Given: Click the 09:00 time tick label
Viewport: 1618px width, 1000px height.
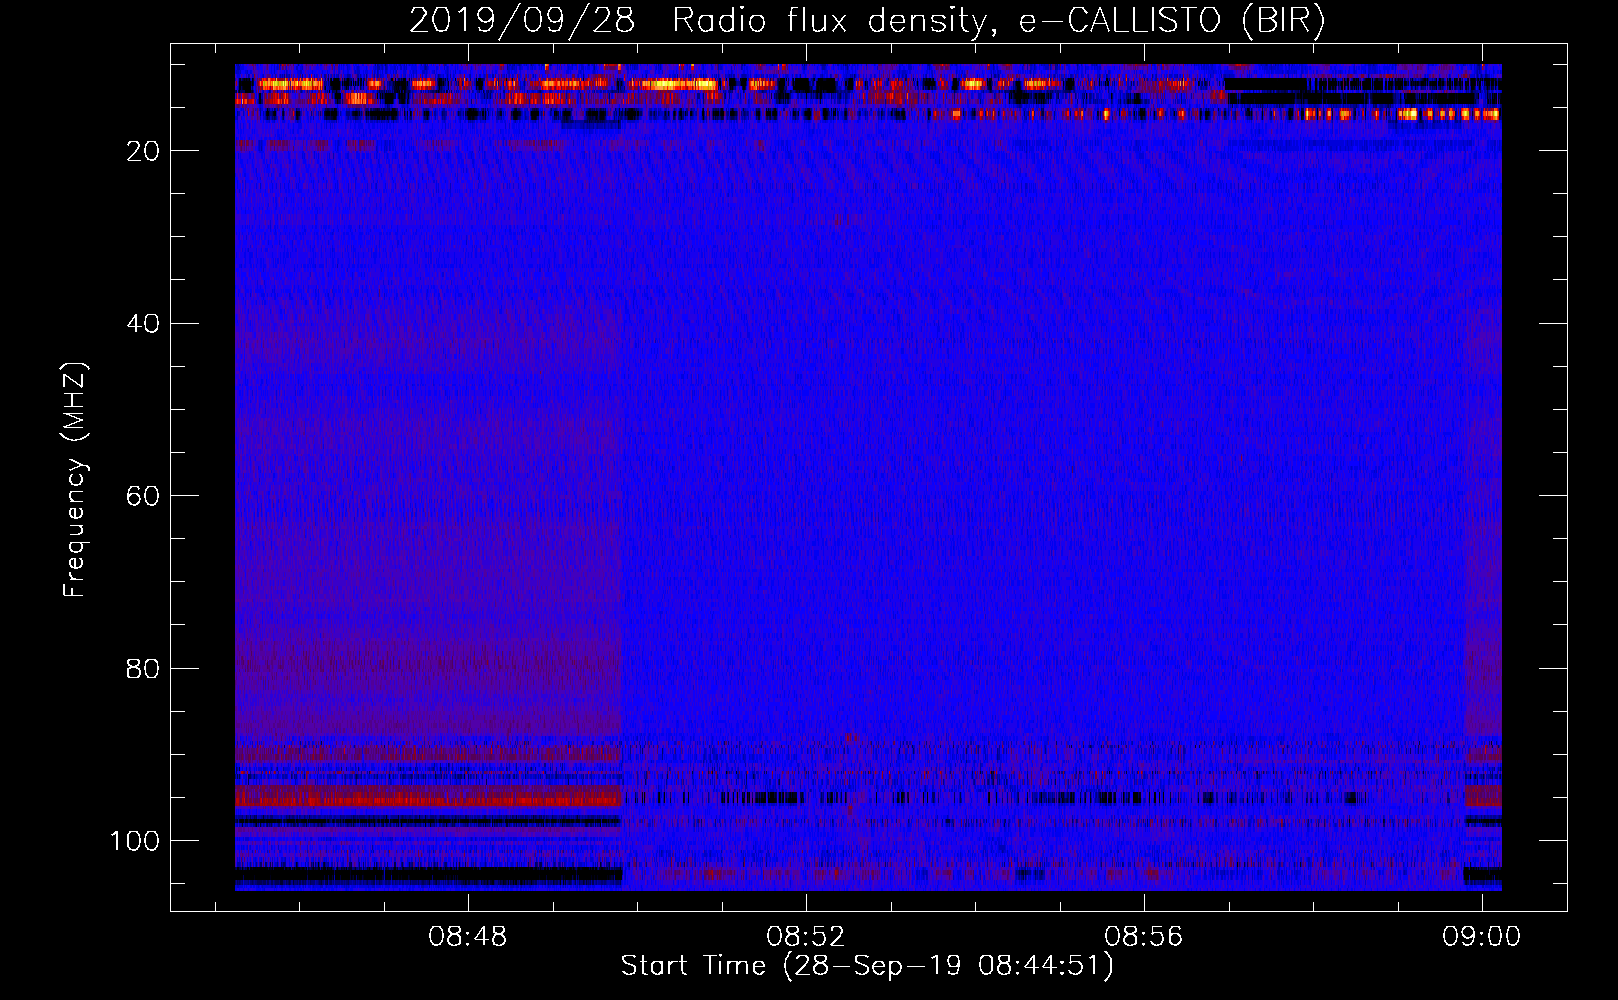Looking at the screenshot, I should [1481, 937].
